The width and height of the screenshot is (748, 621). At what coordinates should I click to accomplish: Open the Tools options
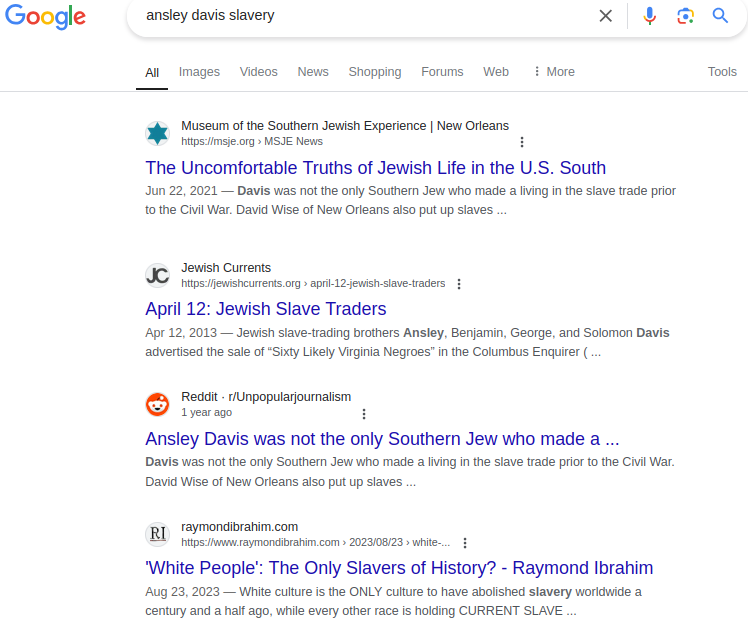pos(722,72)
